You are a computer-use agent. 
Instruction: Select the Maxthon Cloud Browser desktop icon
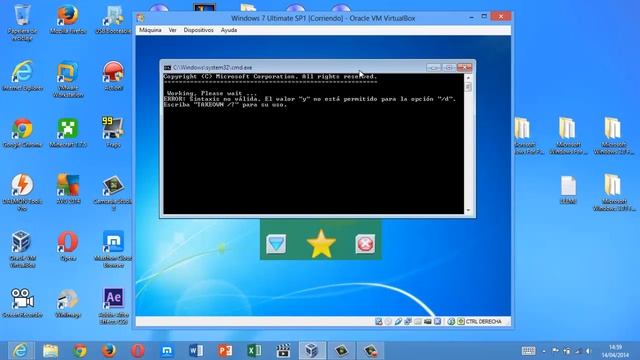pyautogui.click(x=113, y=249)
